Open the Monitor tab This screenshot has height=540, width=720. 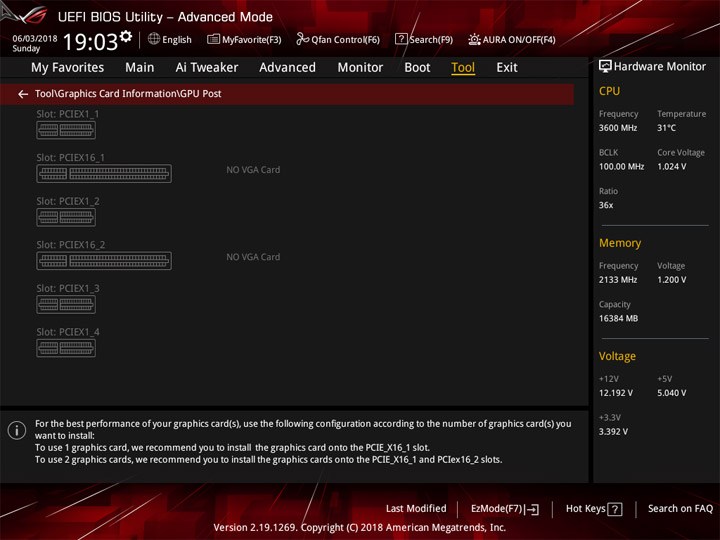[x=360, y=68]
